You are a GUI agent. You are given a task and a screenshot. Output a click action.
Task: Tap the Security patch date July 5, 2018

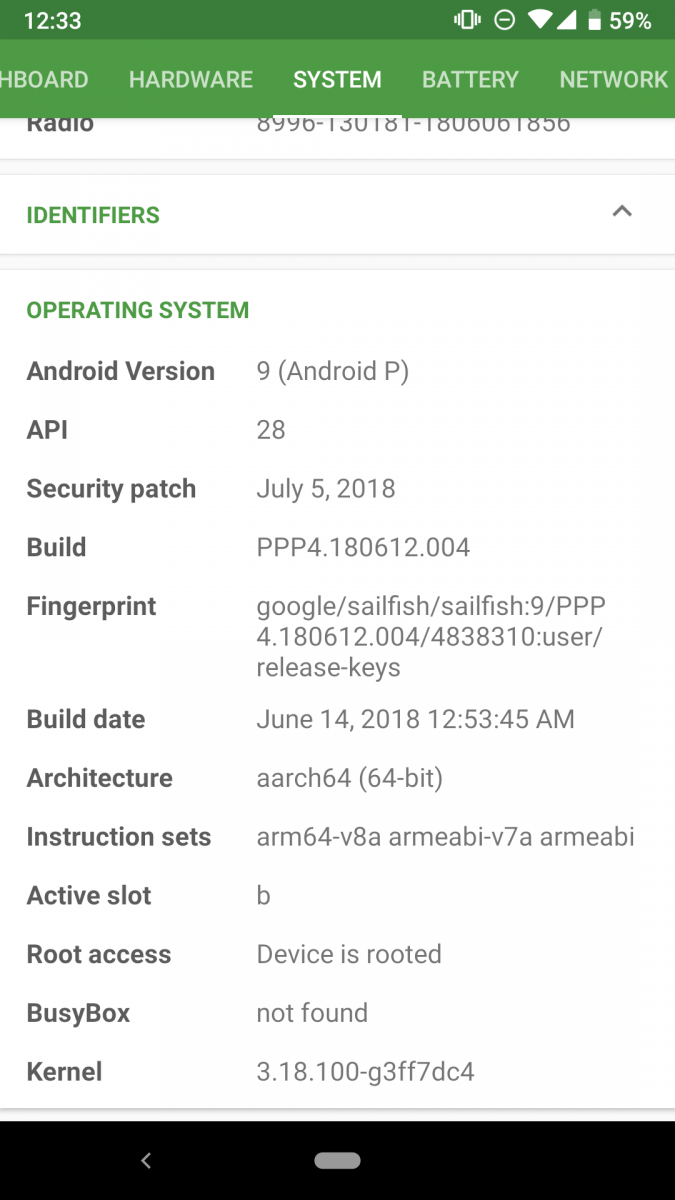click(x=326, y=488)
